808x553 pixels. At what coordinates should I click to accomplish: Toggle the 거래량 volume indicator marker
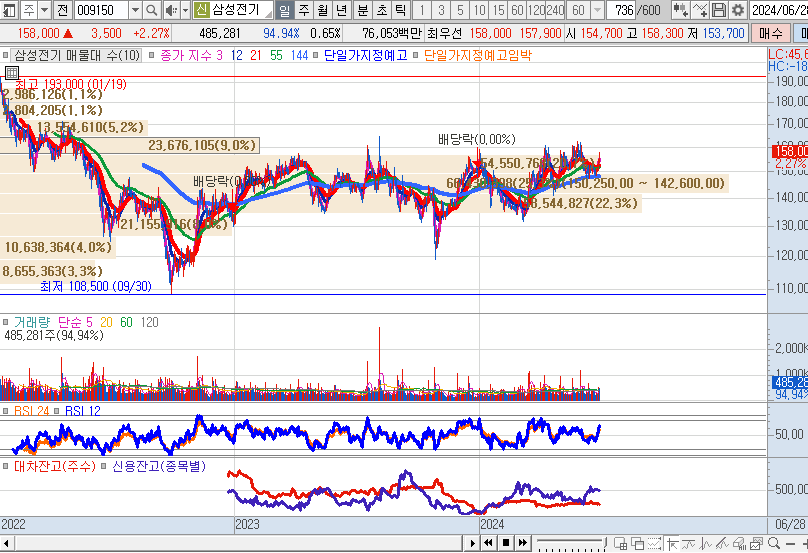point(7,322)
